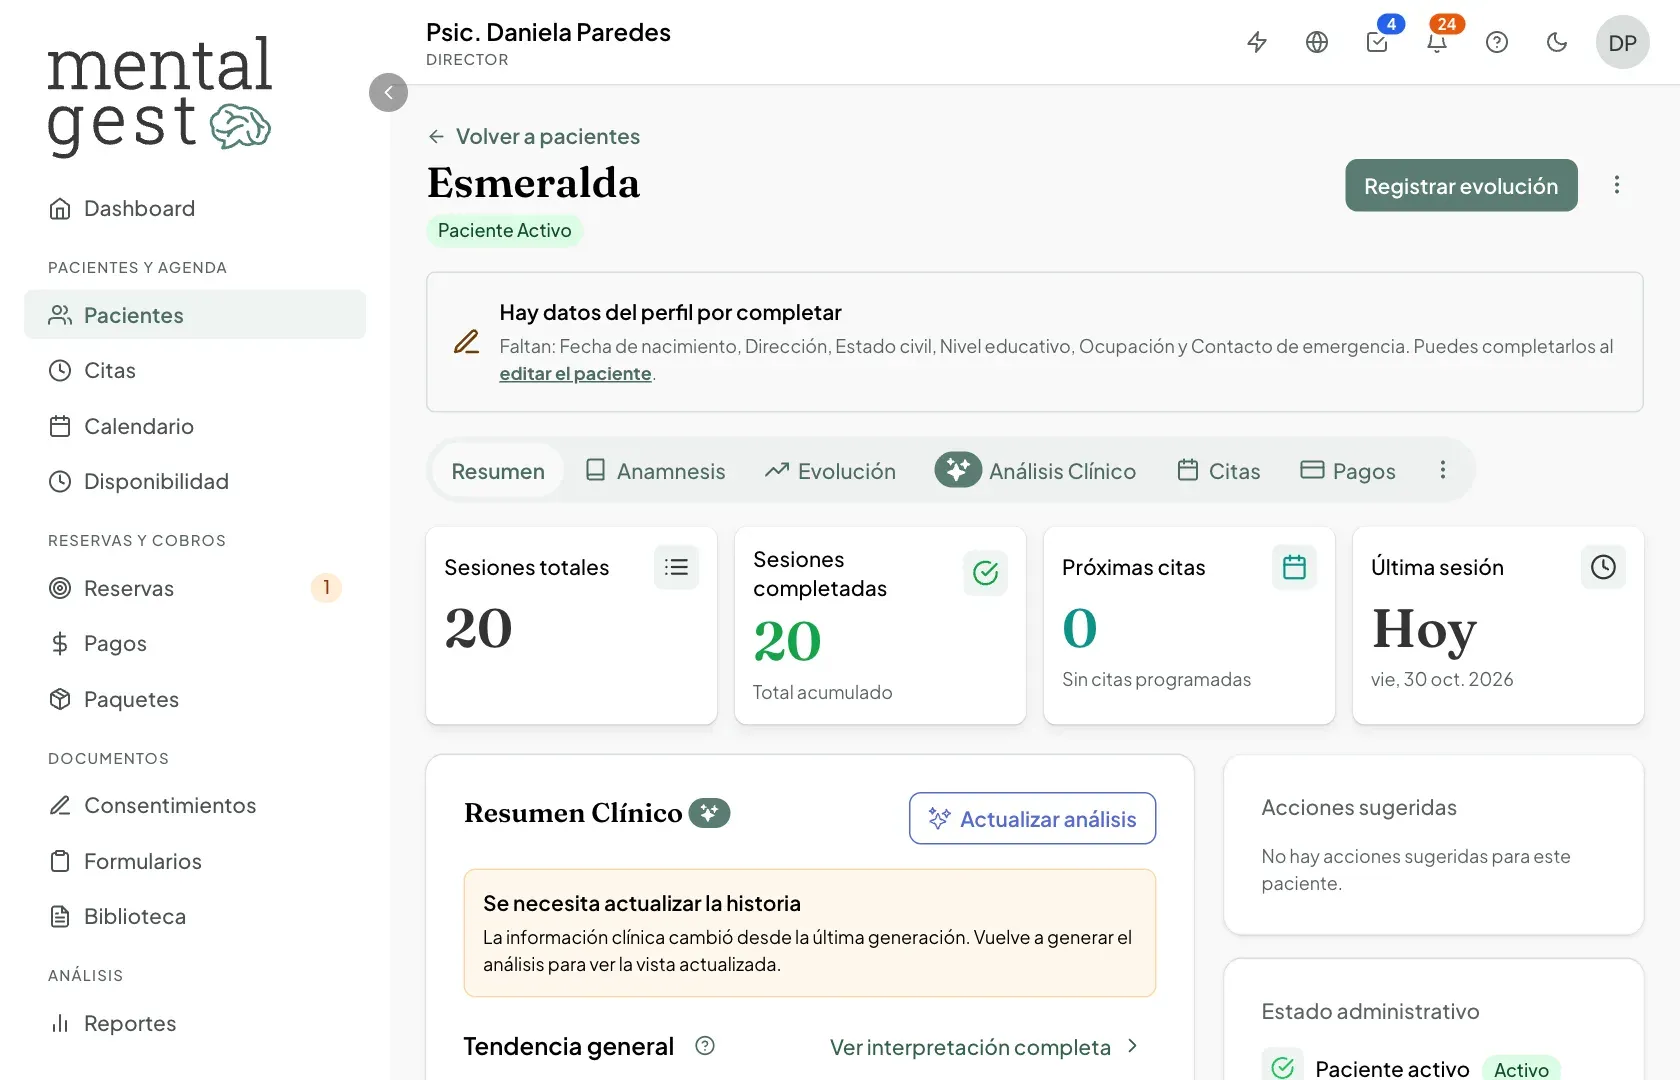This screenshot has width=1680, height=1080.
Task: Click the 'Se necesita actualizar la historia' notice
Action: pos(810,933)
